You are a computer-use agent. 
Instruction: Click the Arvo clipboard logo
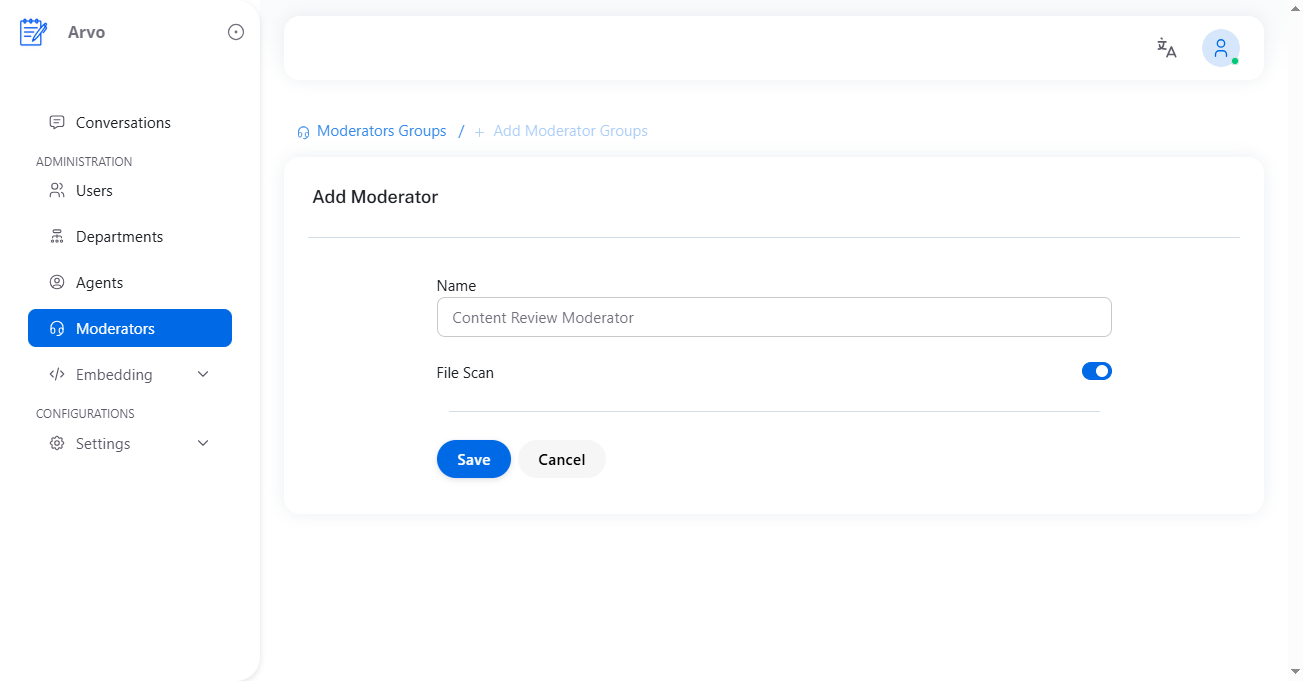click(x=32, y=31)
